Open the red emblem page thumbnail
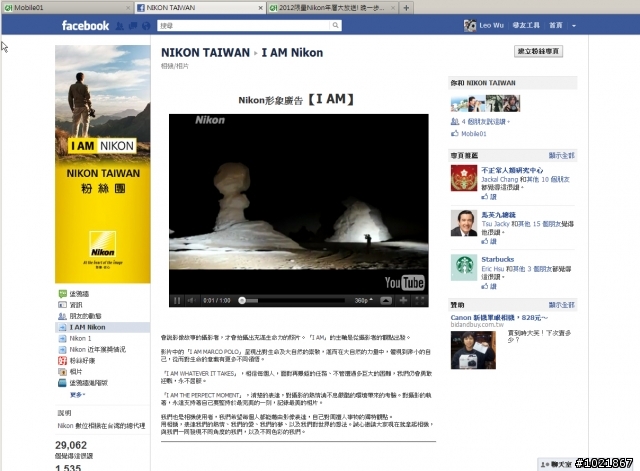Screen dimensions: 640x471 (x=464, y=178)
